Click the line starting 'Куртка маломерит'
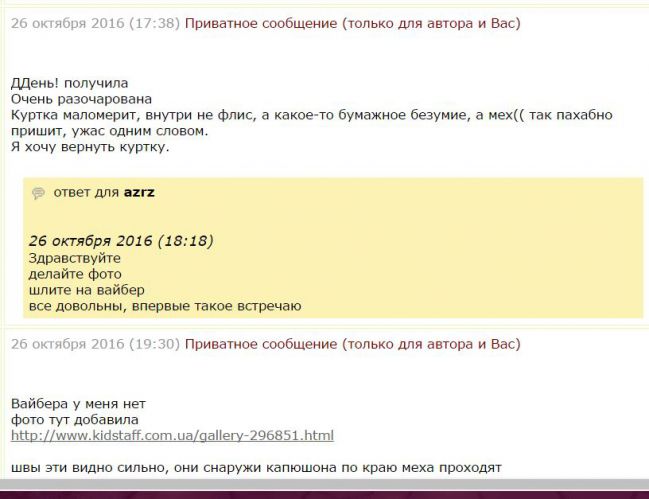Viewport: 649px width, 499px height. (310, 115)
